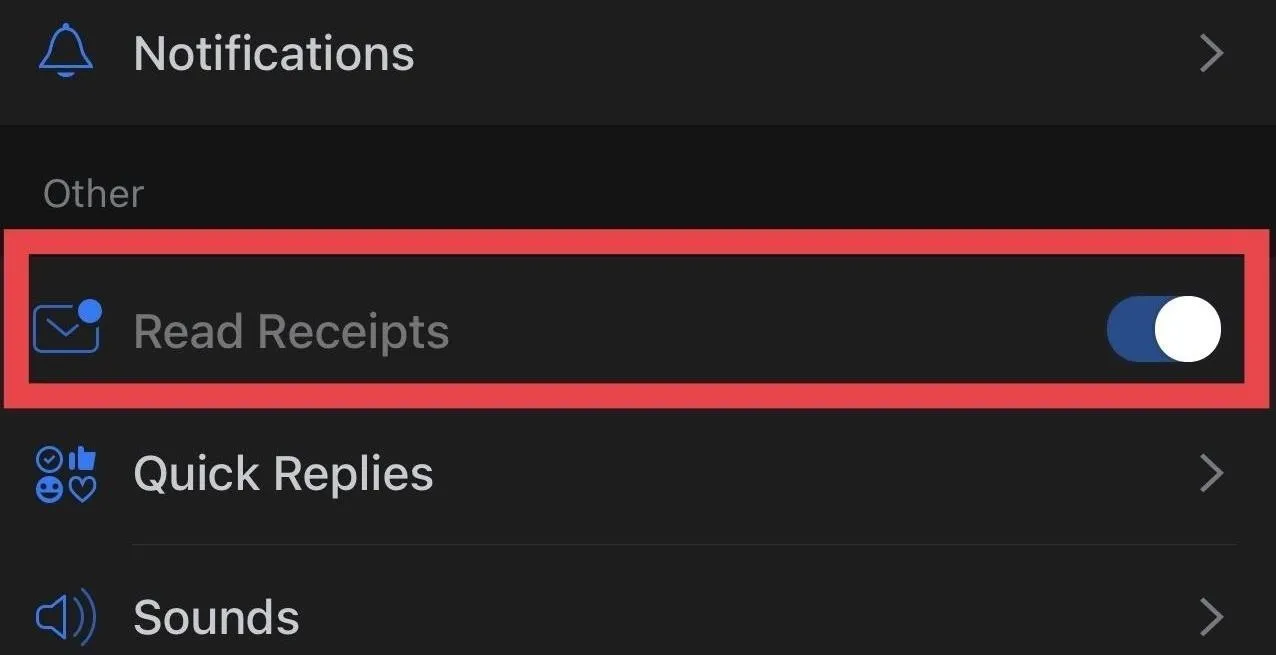This screenshot has height=655, width=1276.
Task: Open Quick Replies via its chevron arrow
Action: (1211, 474)
